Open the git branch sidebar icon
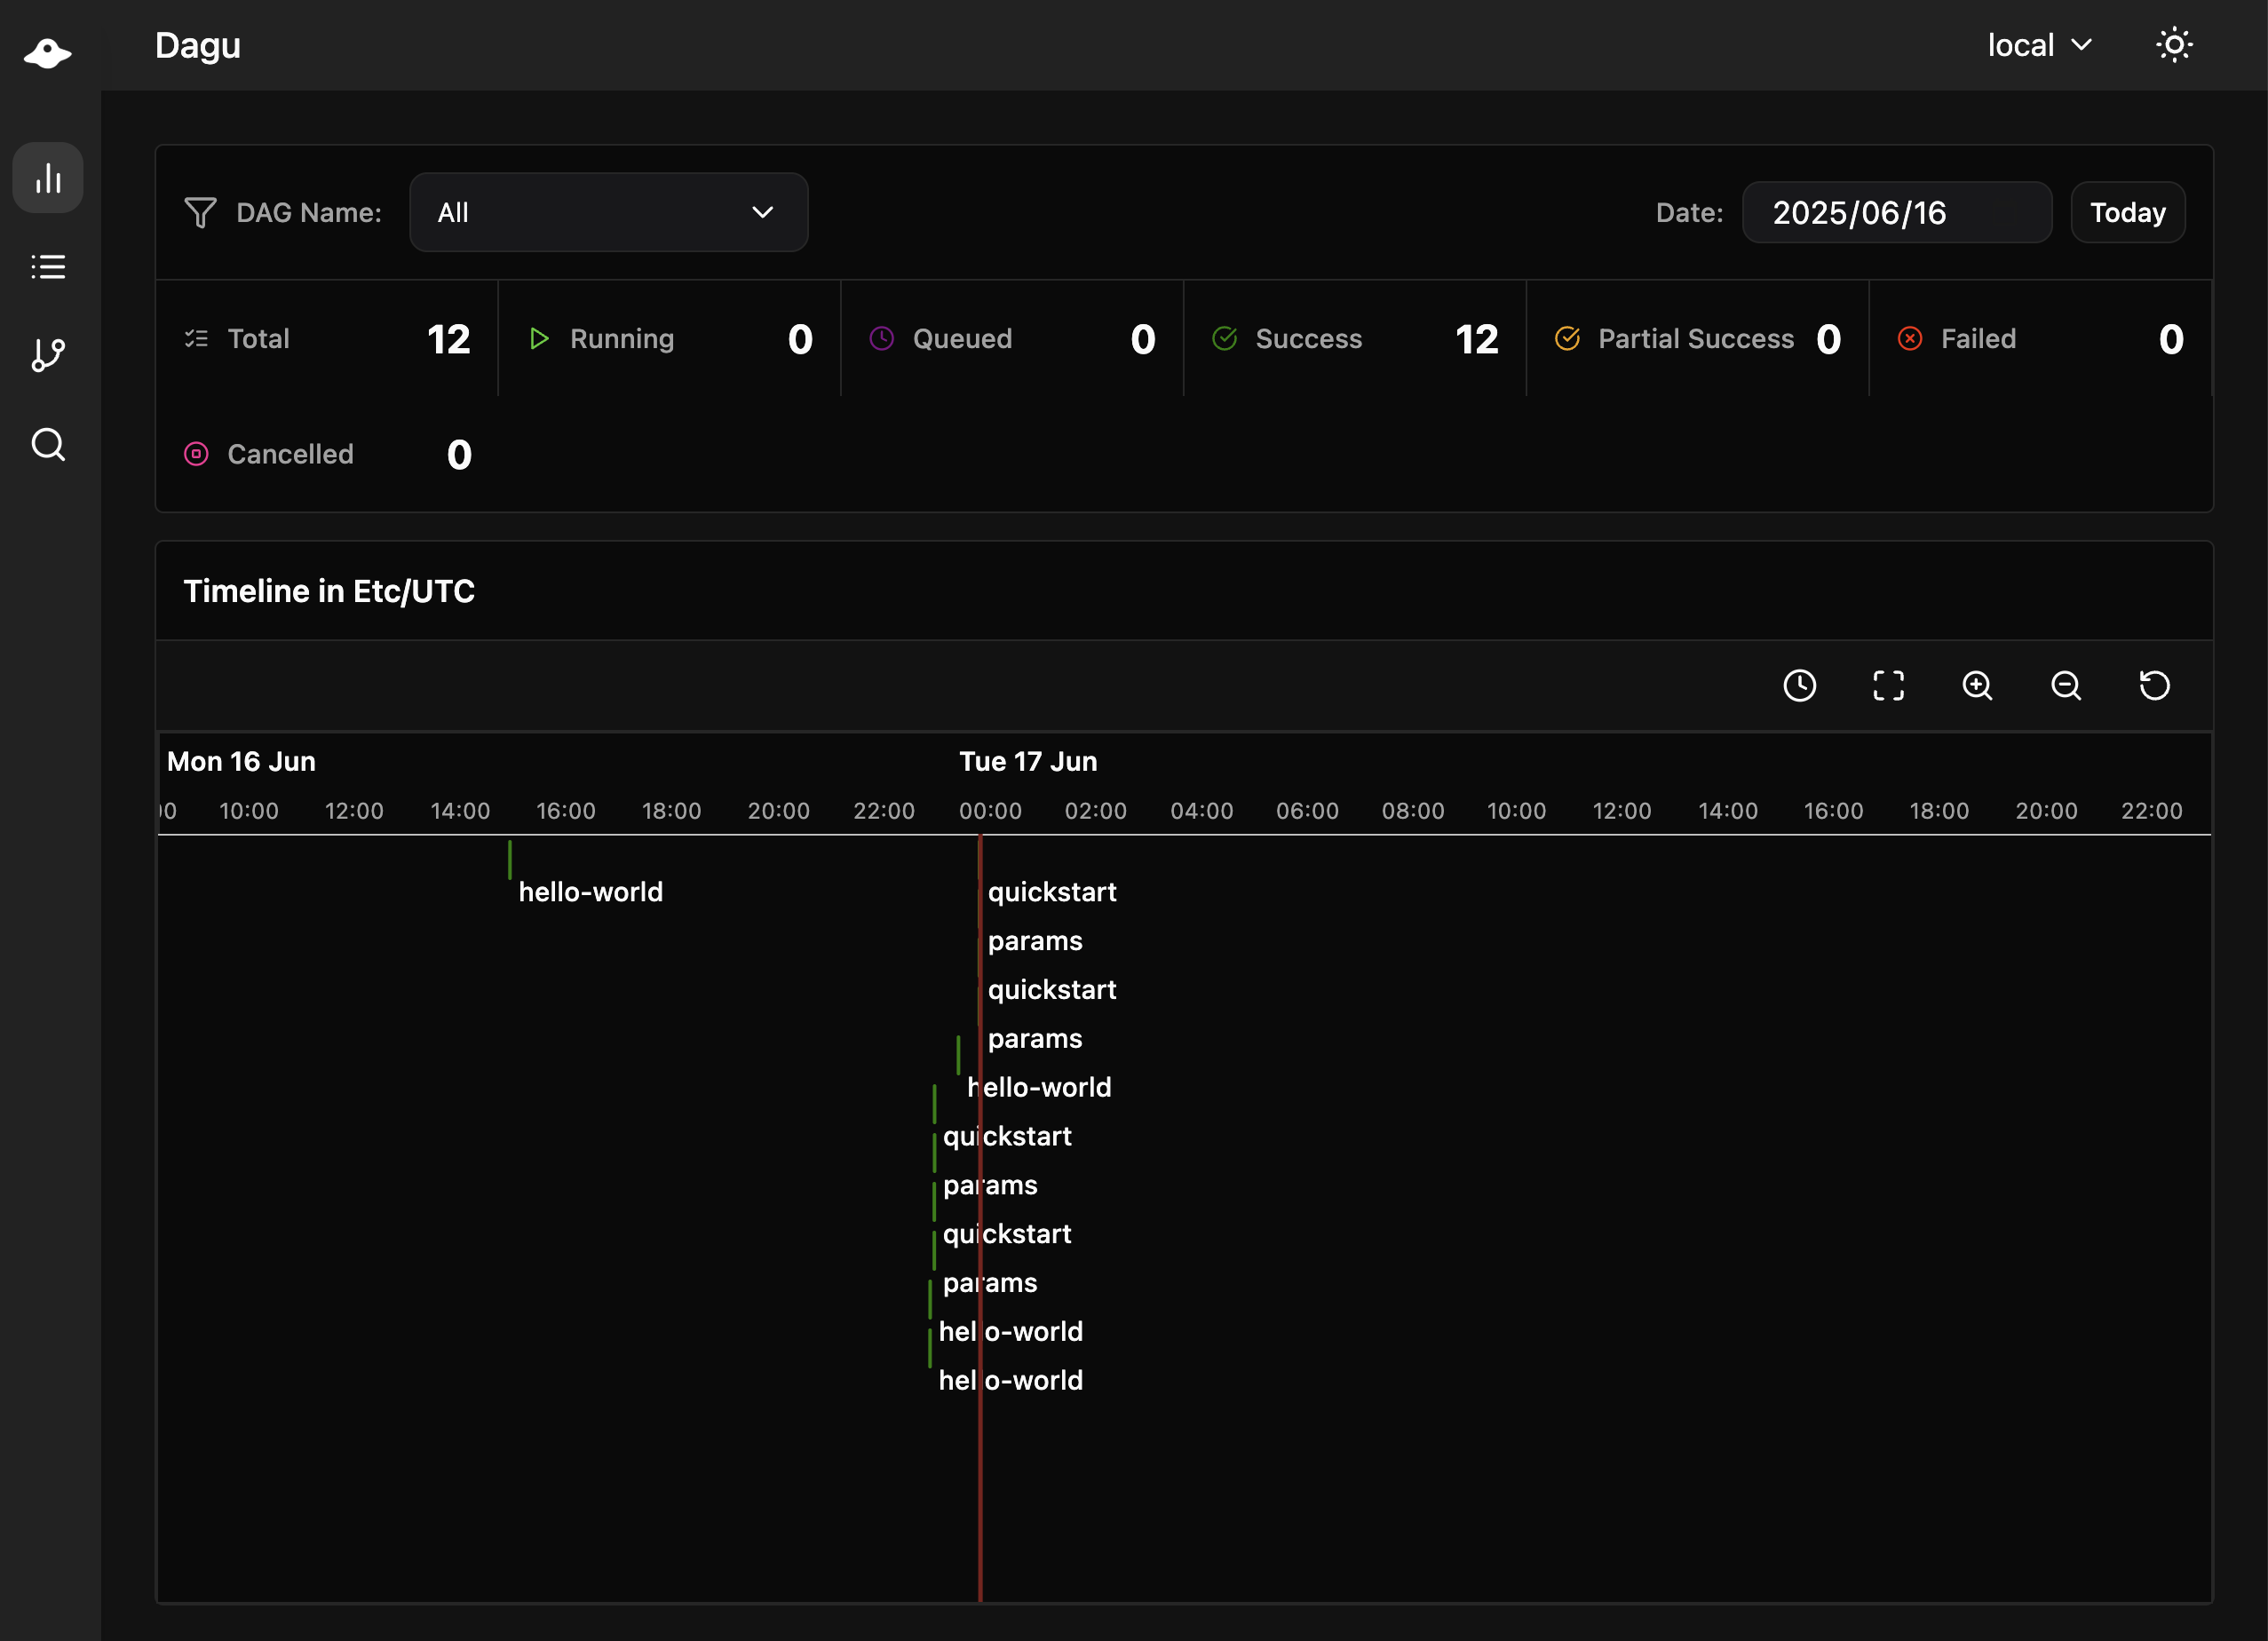2268x1641 pixels. [x=48, y=355]
